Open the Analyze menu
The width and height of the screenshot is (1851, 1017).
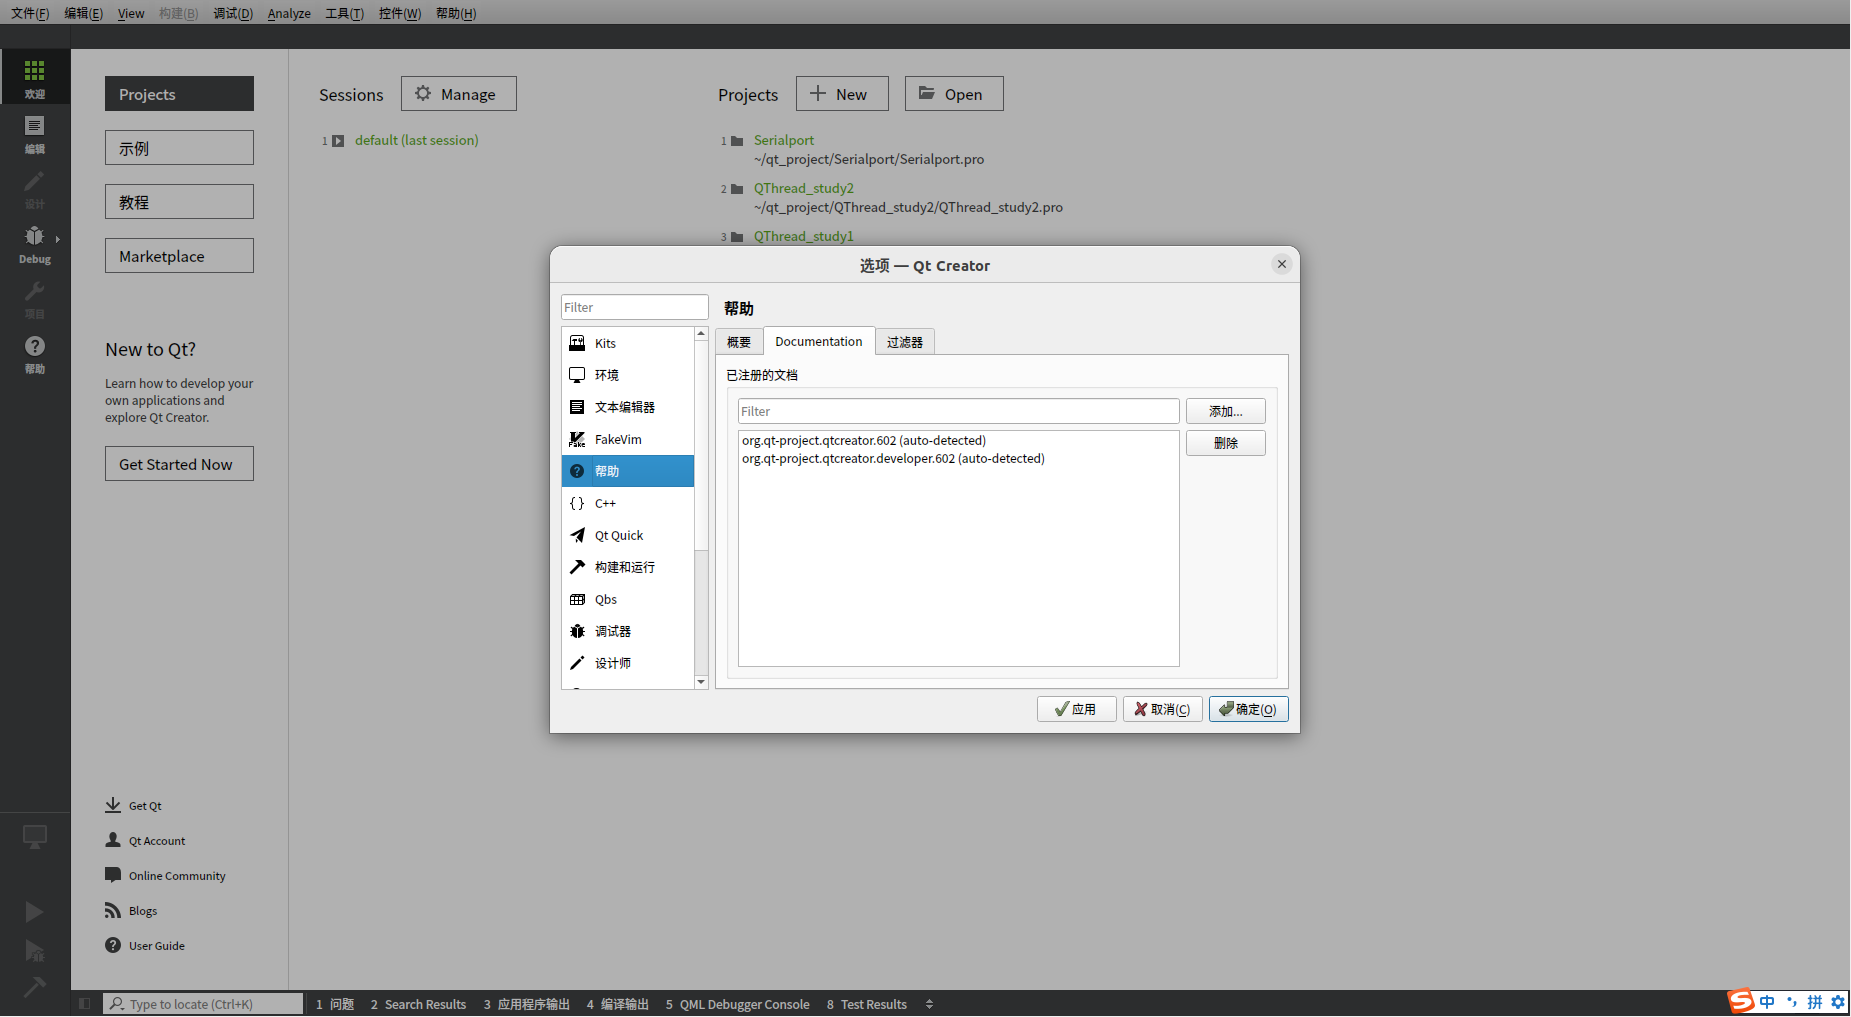coord(289,13)
